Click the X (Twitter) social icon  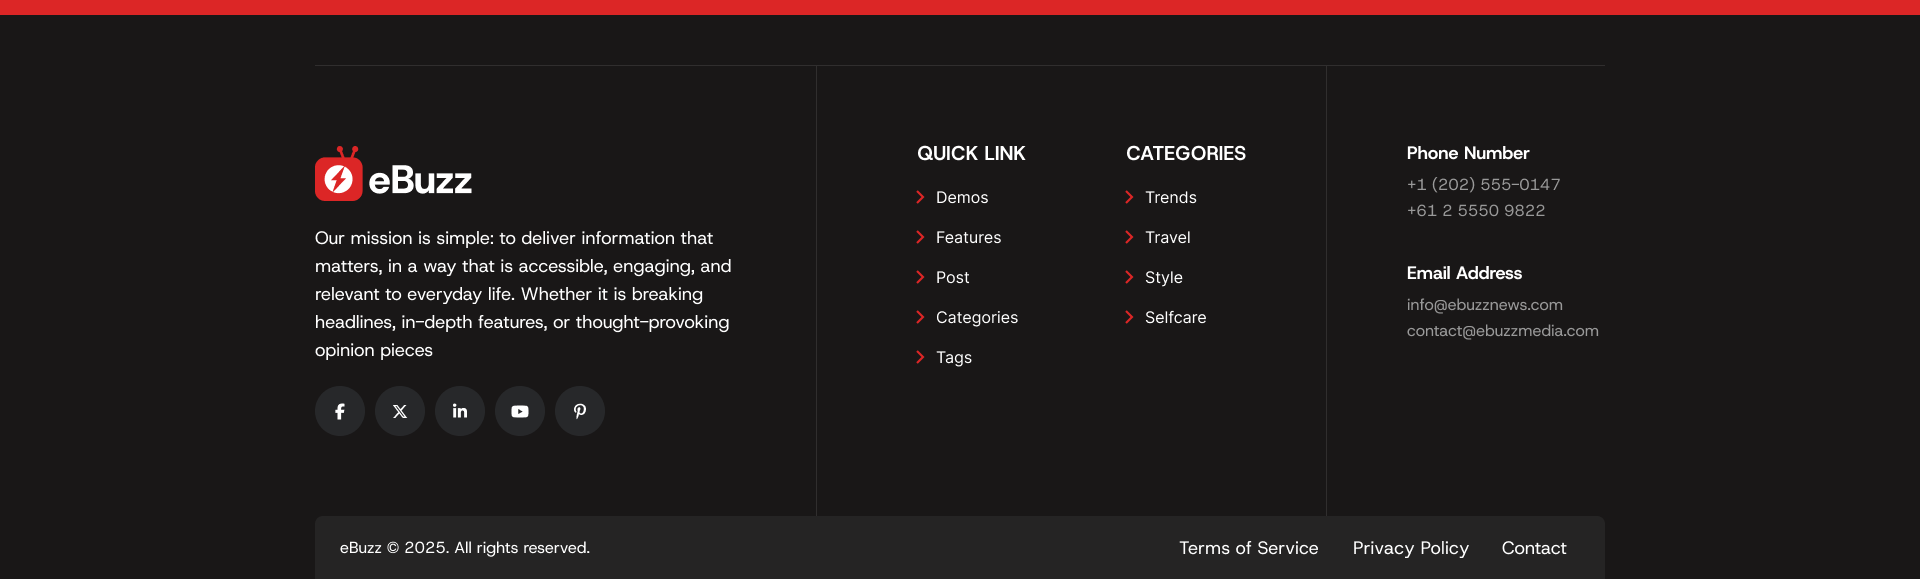pos(400,411)
